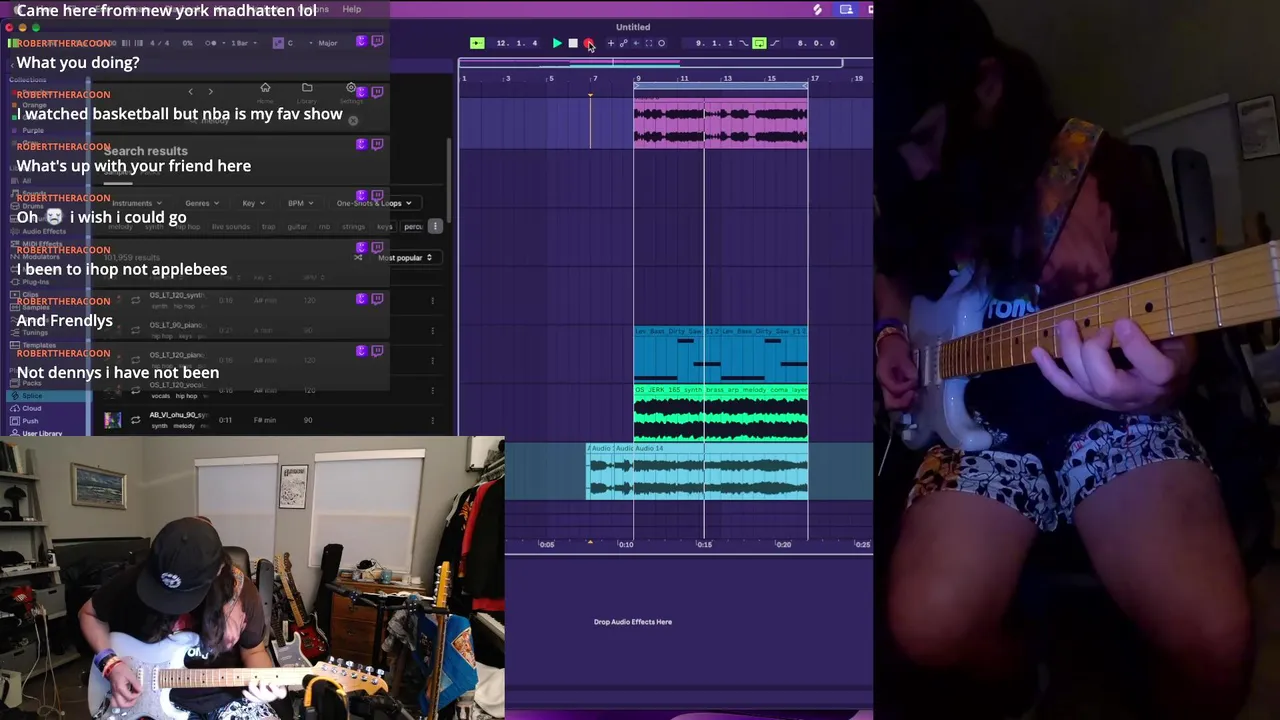Click the 4 / 4 time signature field
Viewport: 1280px width, 720px height.
click(x=159, y=43)
